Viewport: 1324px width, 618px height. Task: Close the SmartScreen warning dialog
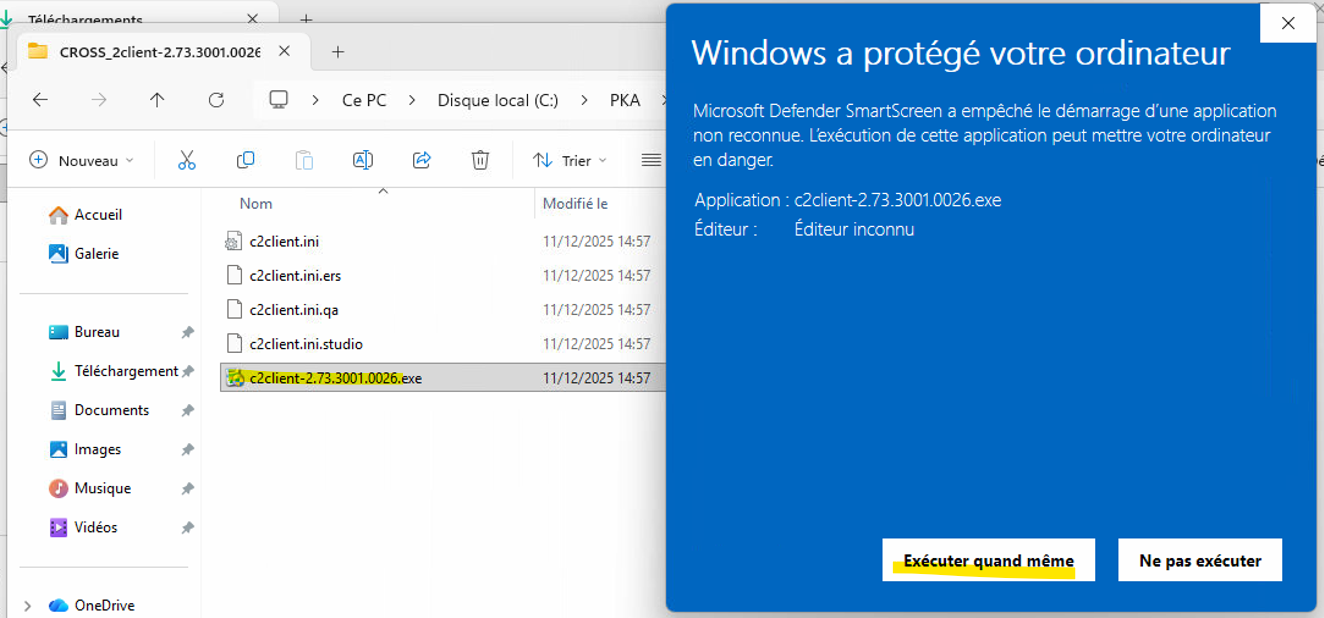pyautogui.click(x=1288, y=23)
